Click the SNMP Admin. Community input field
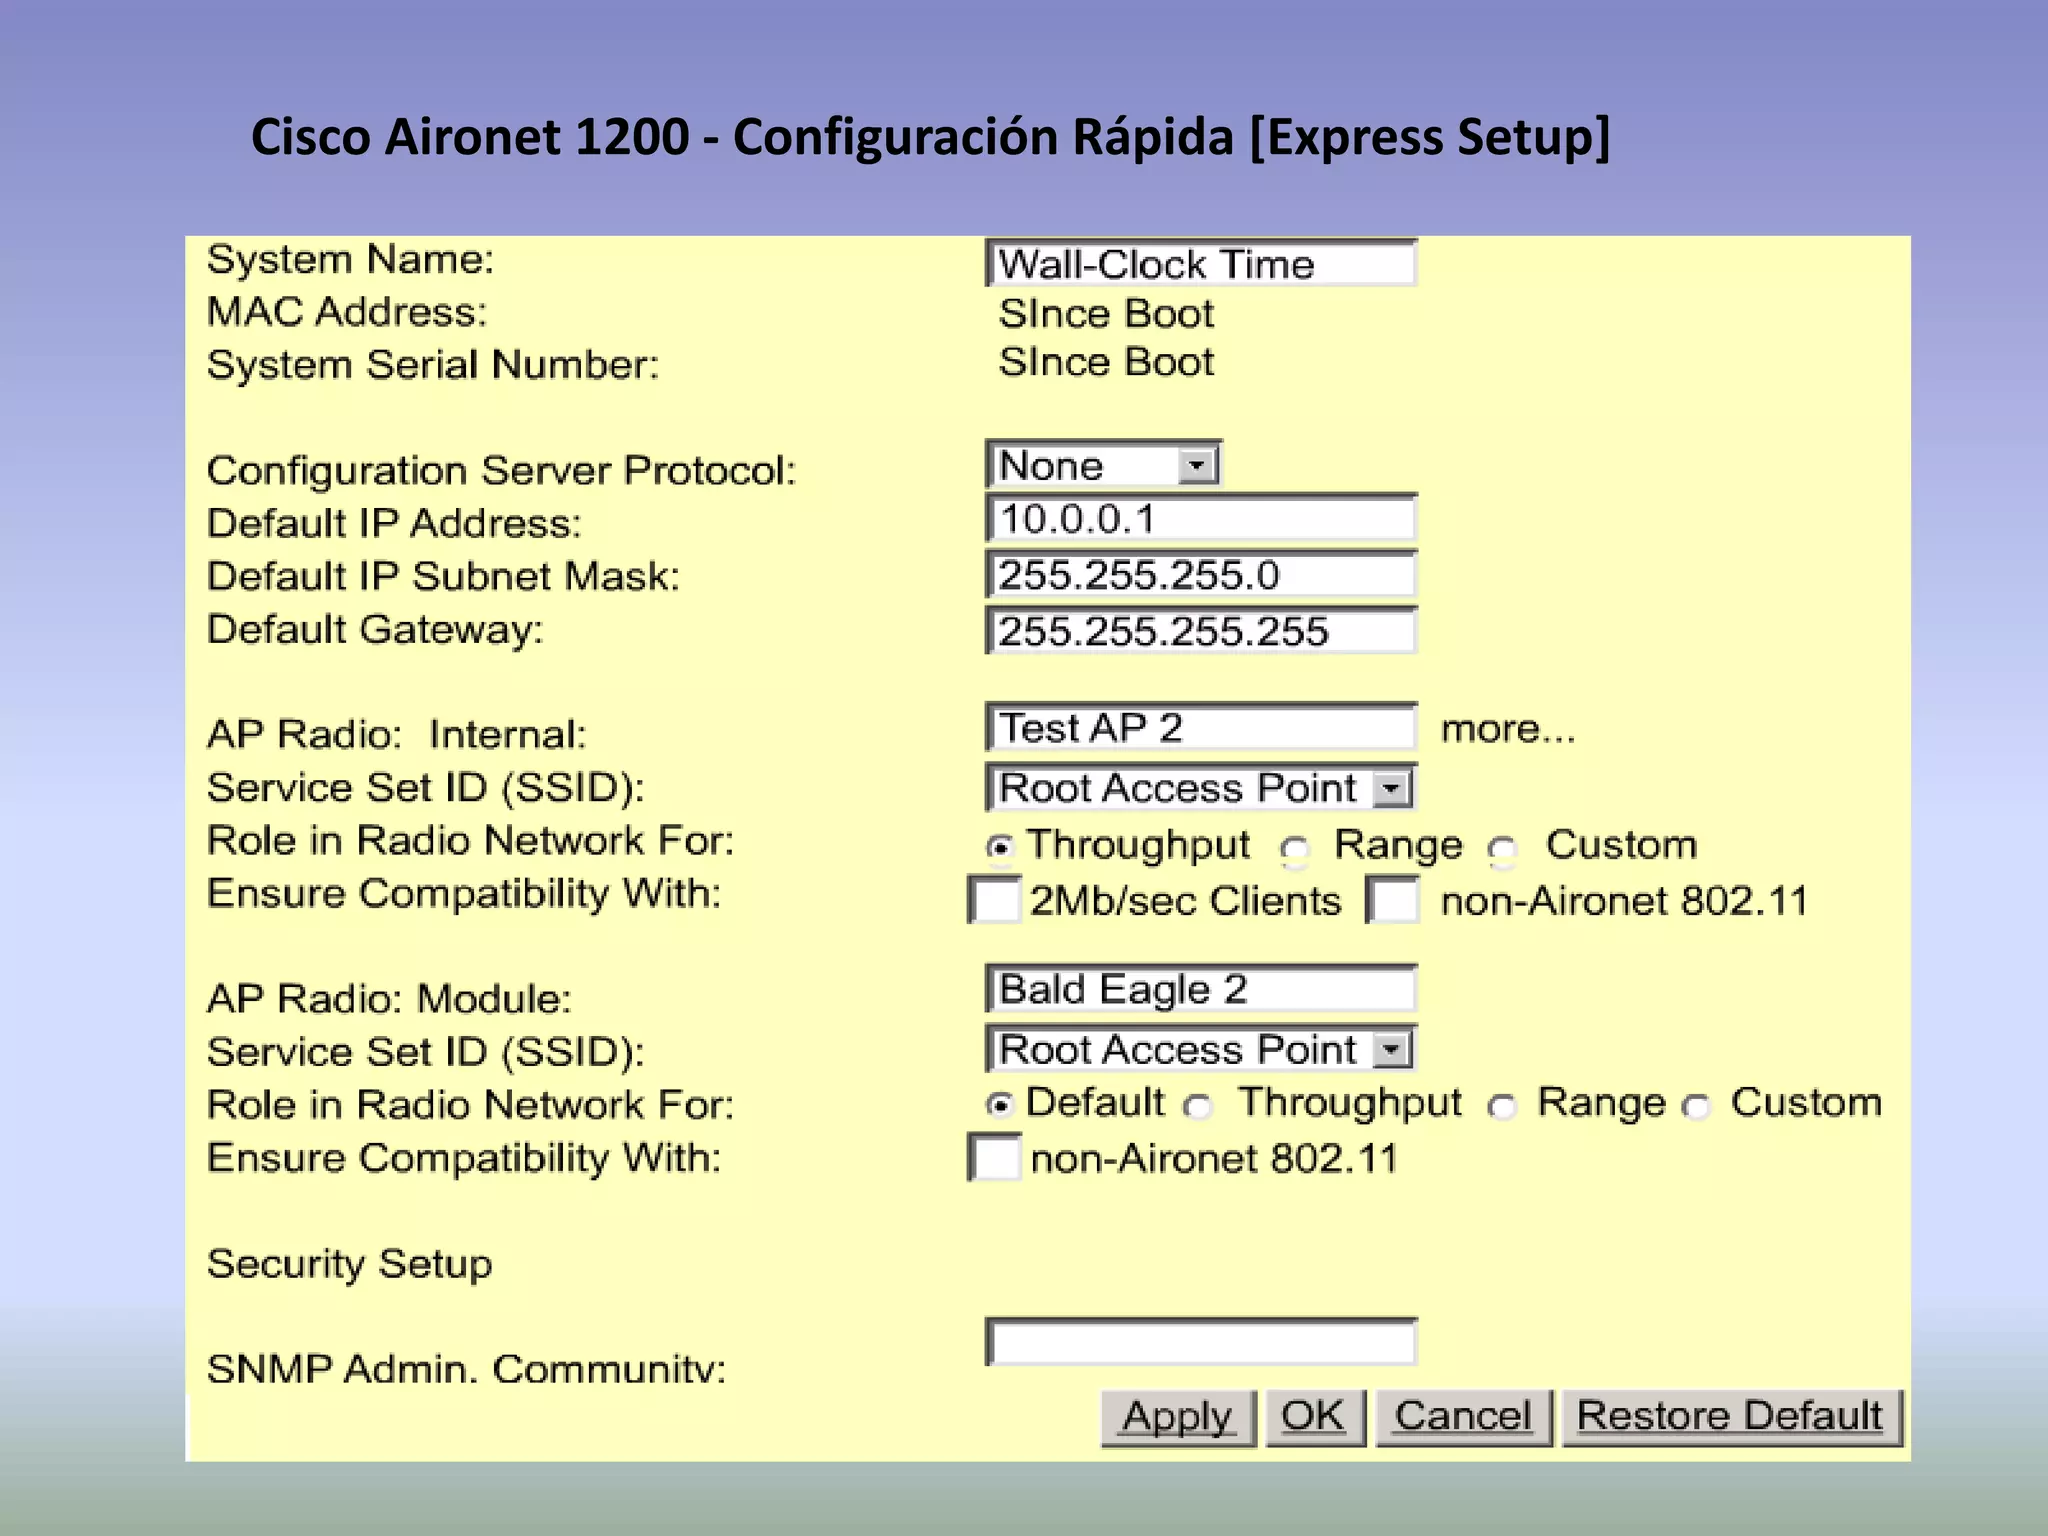2048x1536 pixels. pos(1201,1342)
